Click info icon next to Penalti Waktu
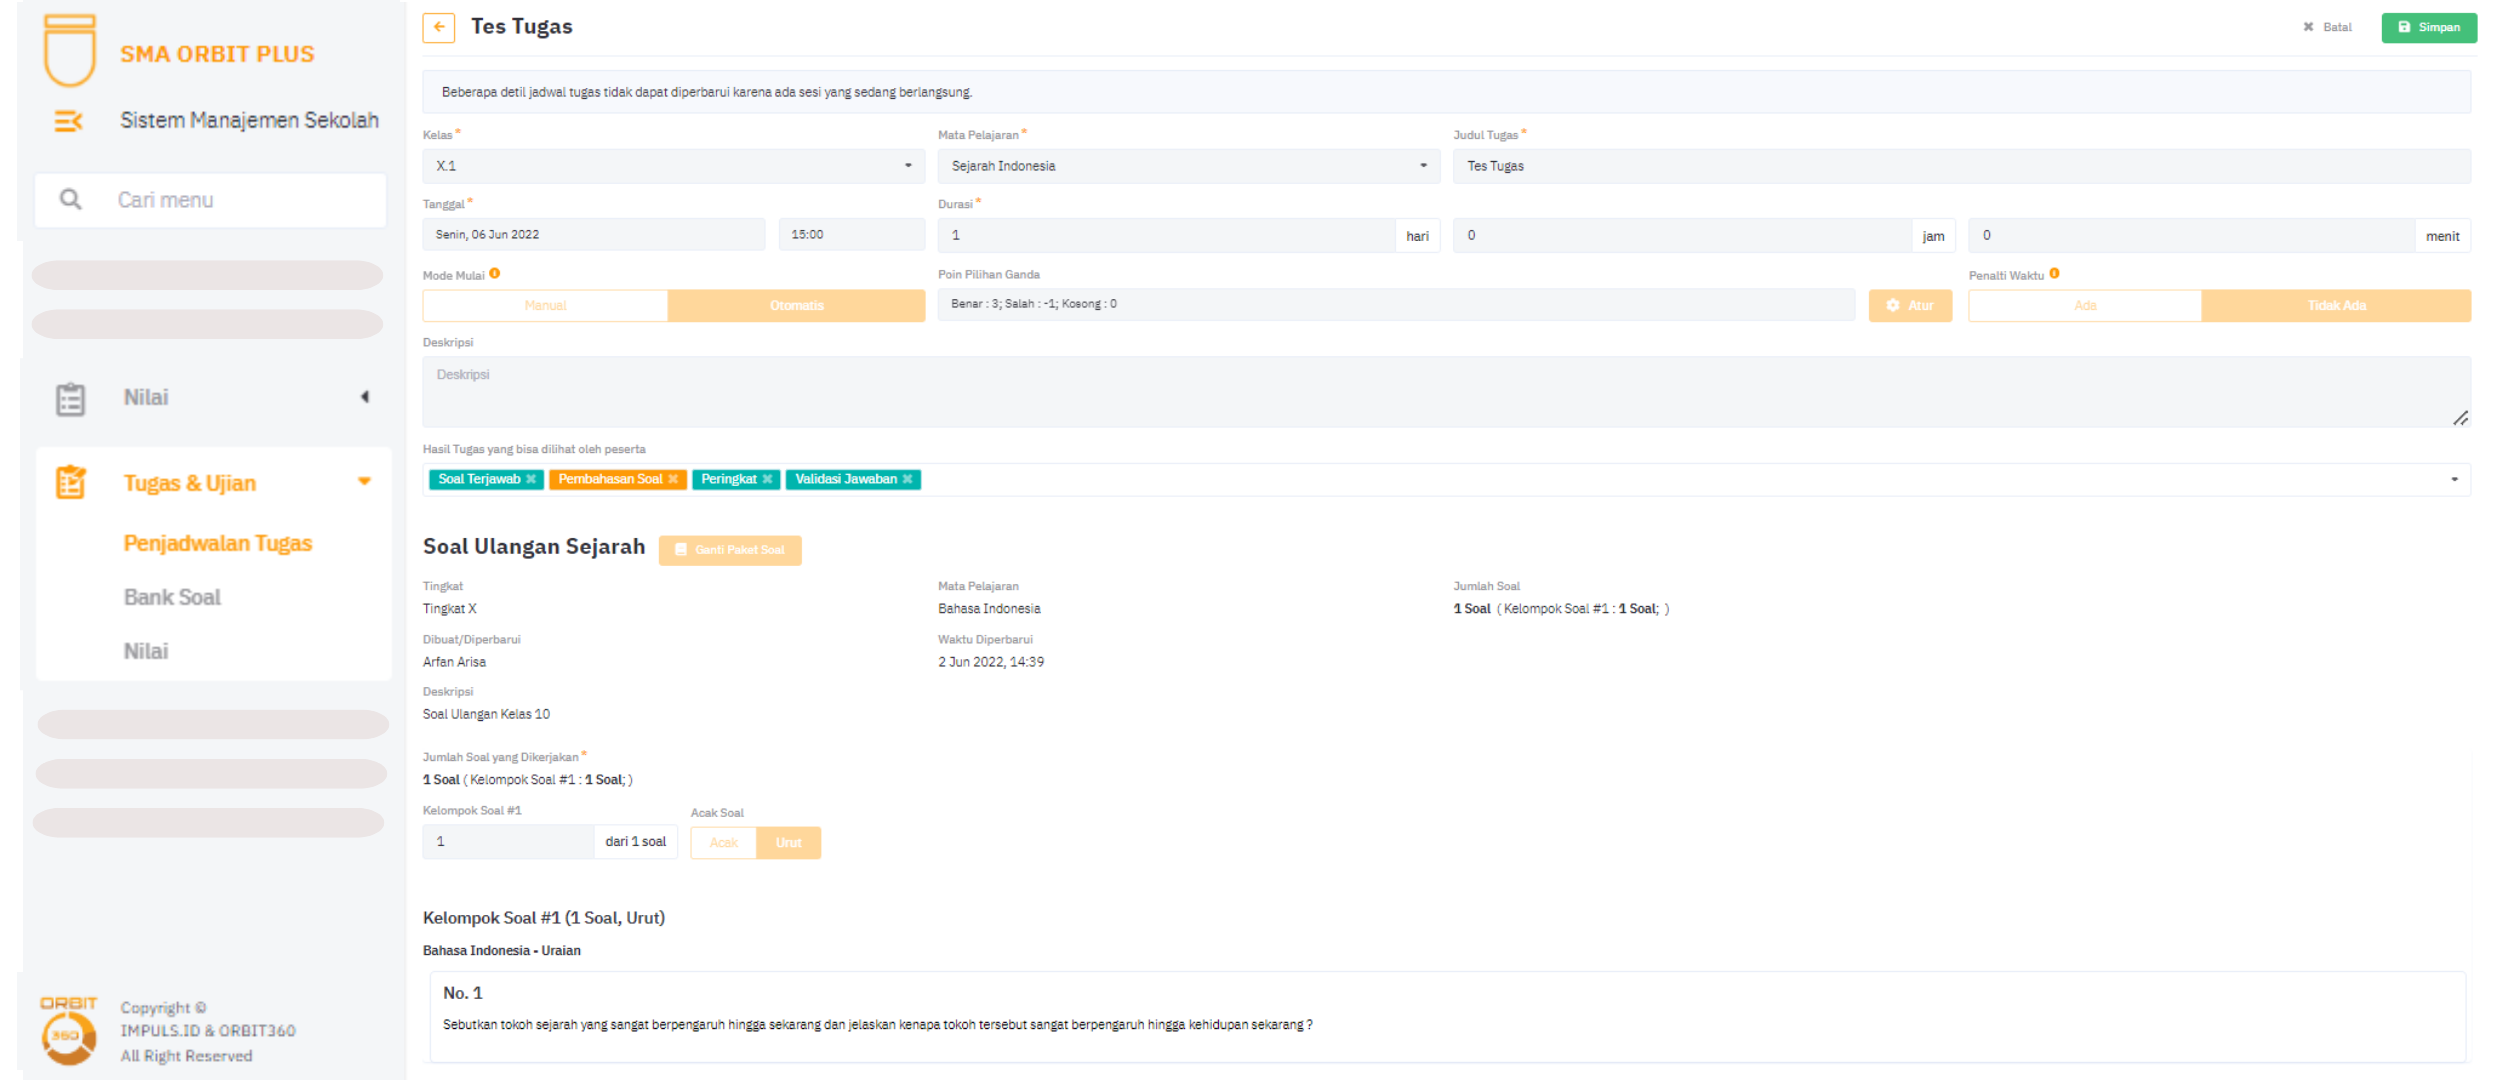The height and width of the screenshot is (1080, 2500). [2055, 274]
